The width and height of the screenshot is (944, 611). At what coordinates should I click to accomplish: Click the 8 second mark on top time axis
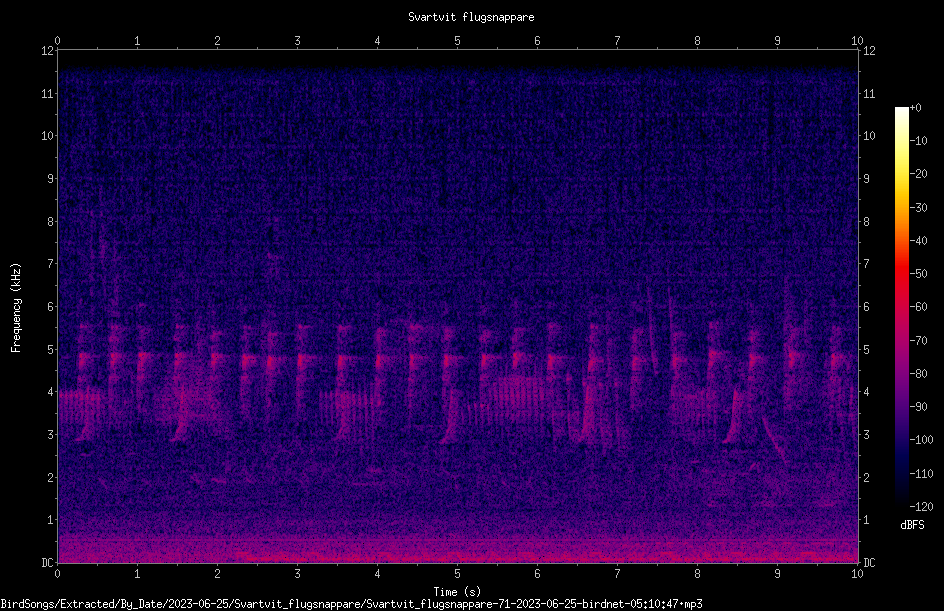(x=697, y=41)
